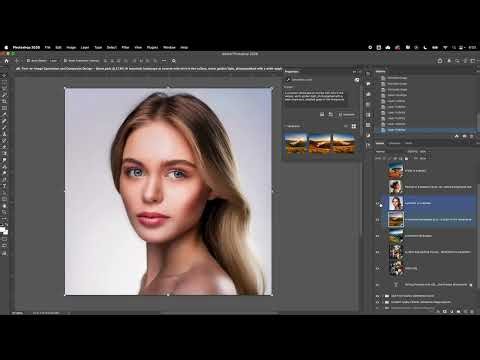The image size is (480, 360).
Task: Switch to the Paths tab
Action: pos(408,143)
